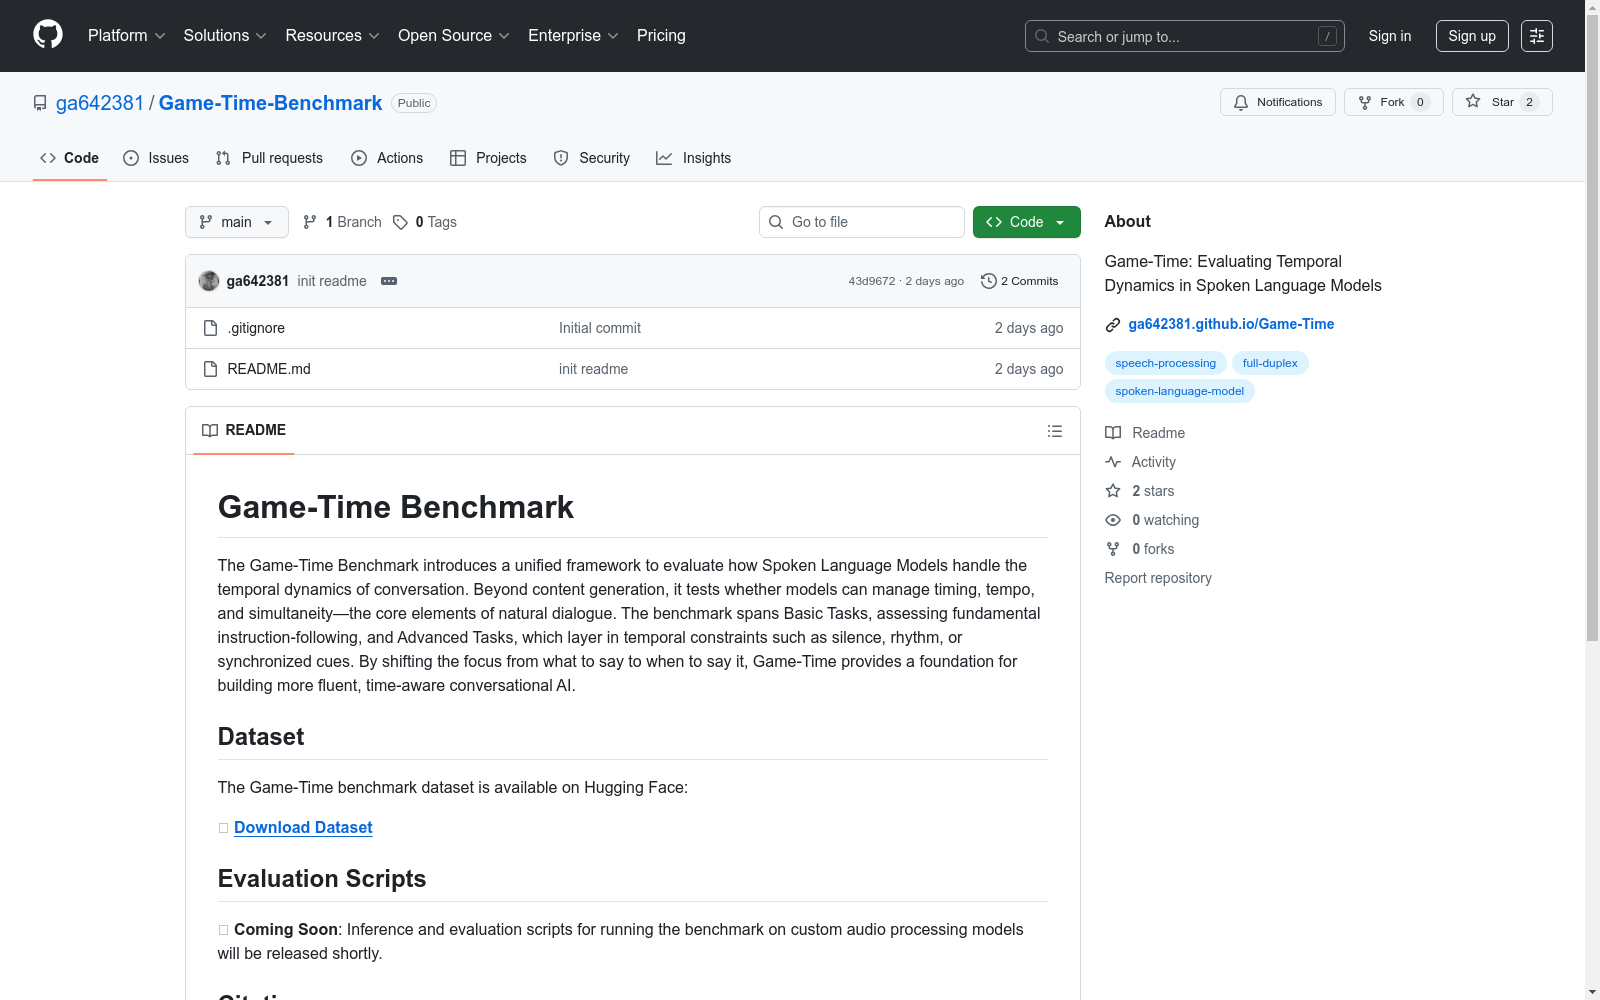Click the Fork icon

point(1365,102)
